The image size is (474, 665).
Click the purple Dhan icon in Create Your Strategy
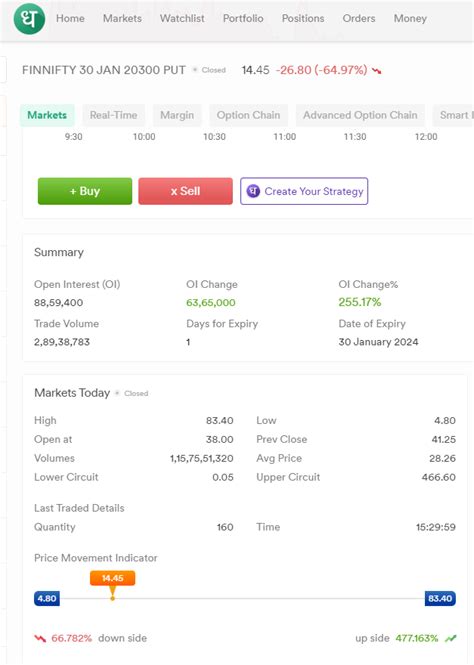253,191
